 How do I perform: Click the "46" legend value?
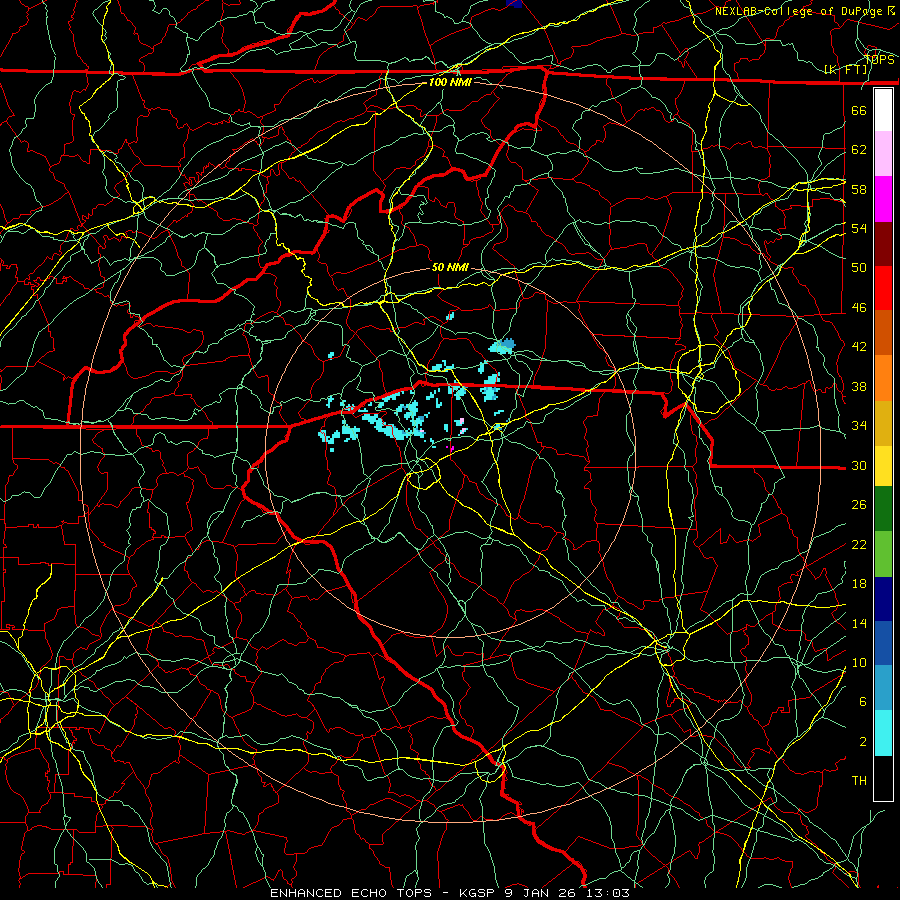tap(859, 308)
